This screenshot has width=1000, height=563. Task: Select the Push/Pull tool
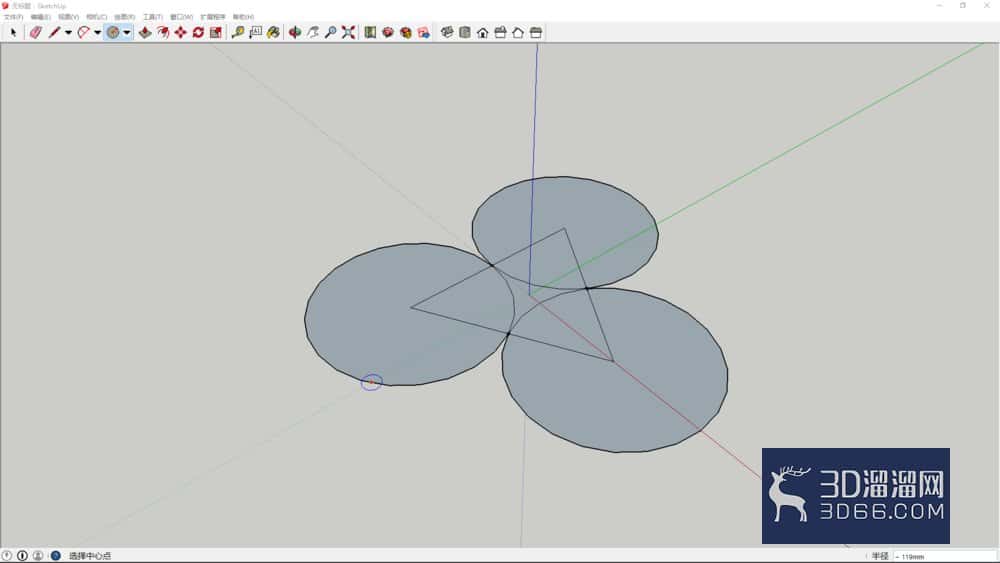click(x=145, y=32)
